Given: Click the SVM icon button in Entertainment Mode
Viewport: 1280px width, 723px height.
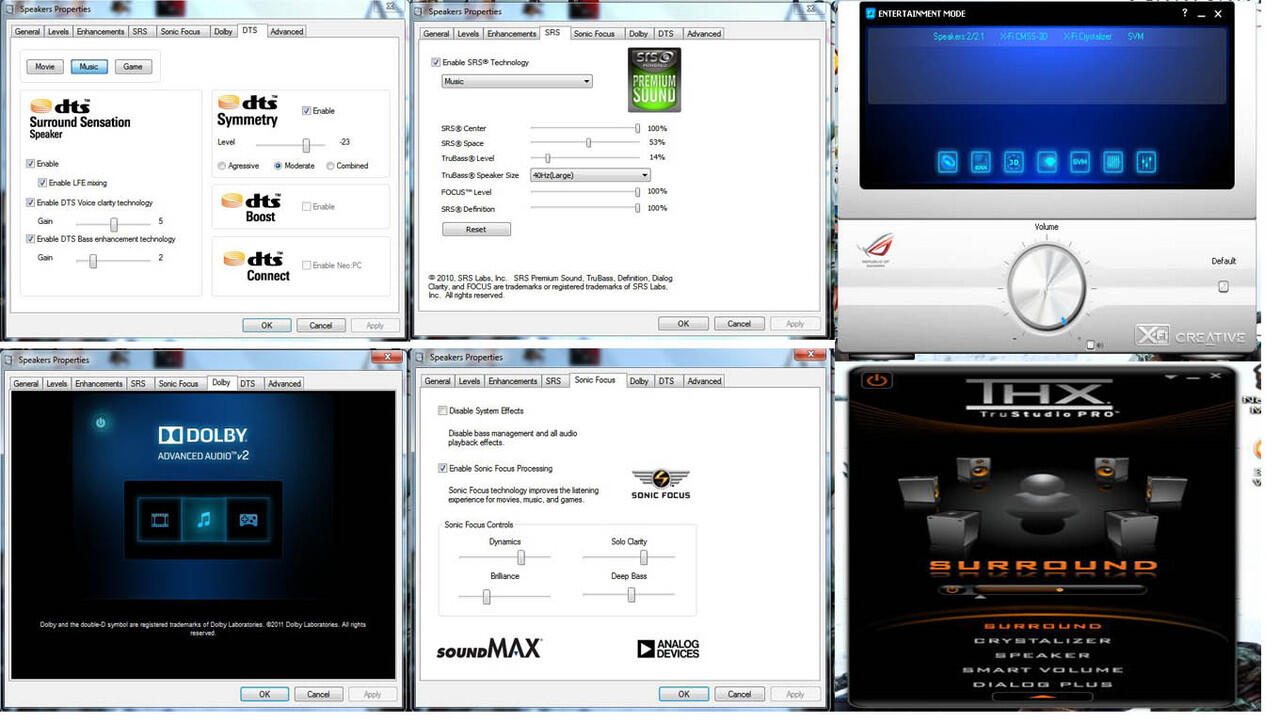Looking at the screenshot, I should [x=1080, y=162].
